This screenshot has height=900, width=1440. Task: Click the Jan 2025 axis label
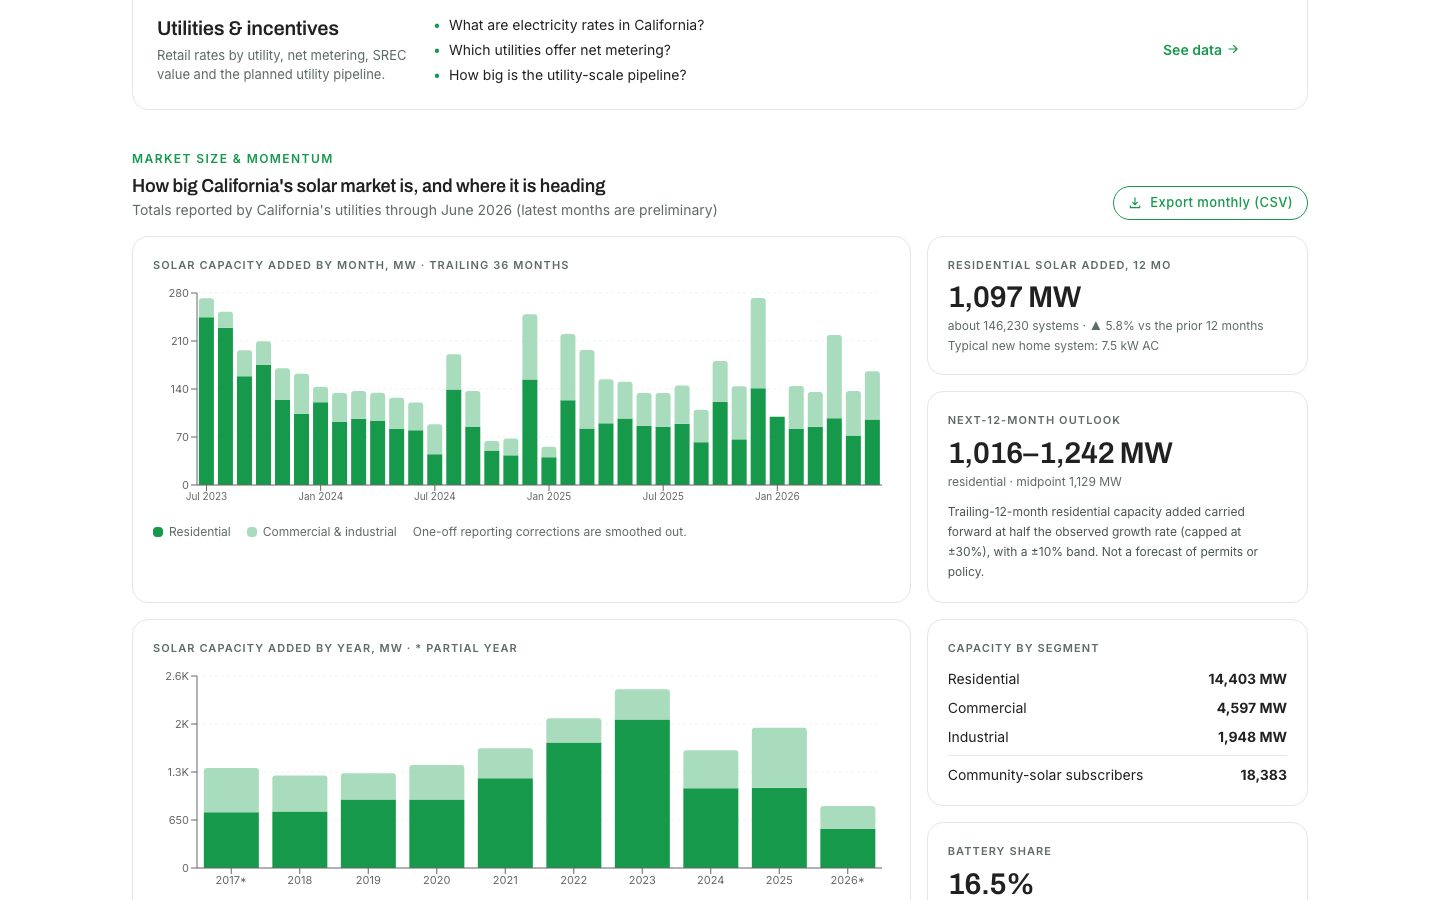pos(549,496)
